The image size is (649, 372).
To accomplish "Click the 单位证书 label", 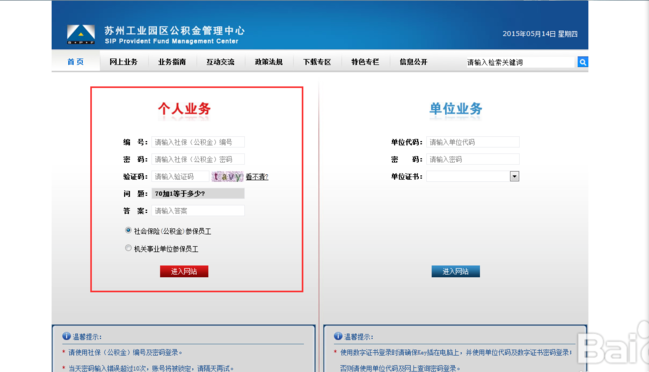I will tap(406, 177).
